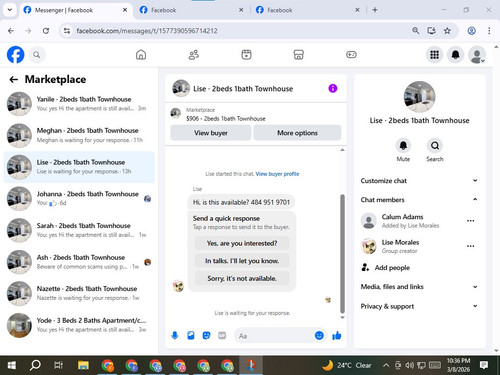Open the Facebook logo home link
Screen dimensions: 500x375
(x=16, y=55)
